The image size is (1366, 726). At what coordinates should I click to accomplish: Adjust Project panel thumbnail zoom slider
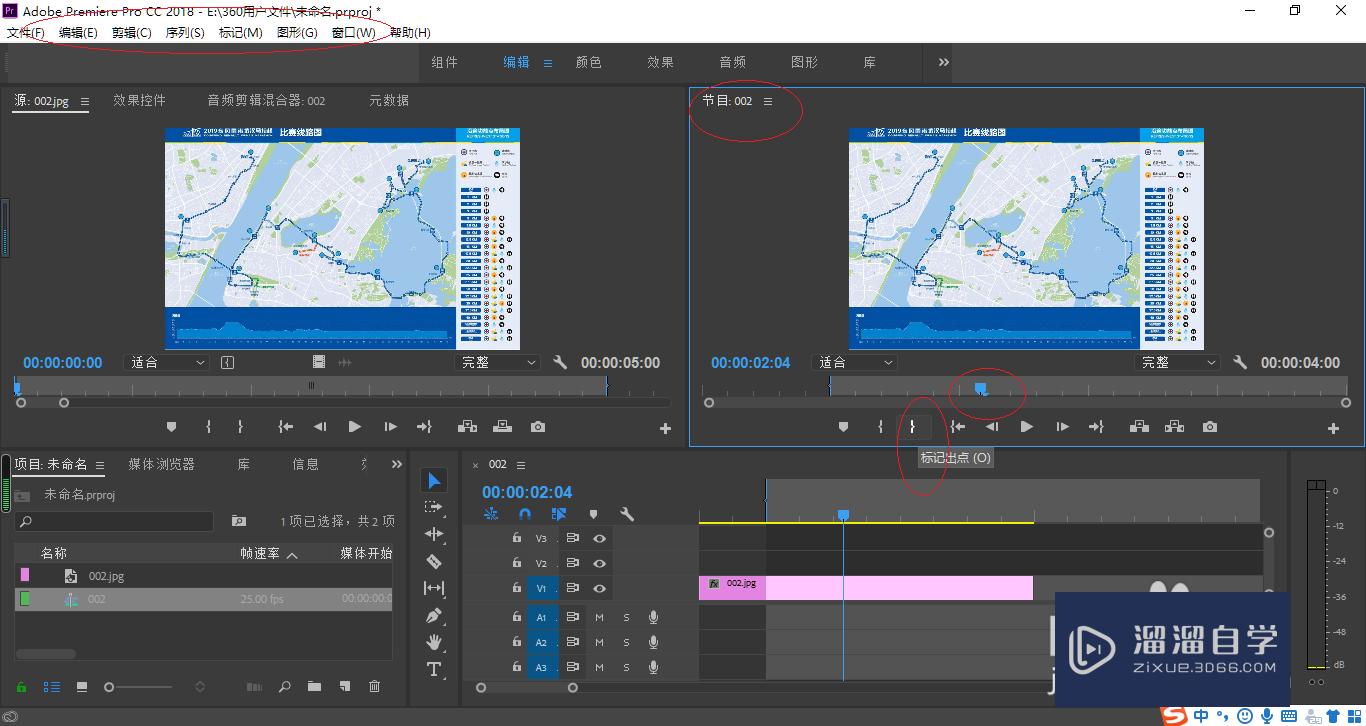coord(140,687)
